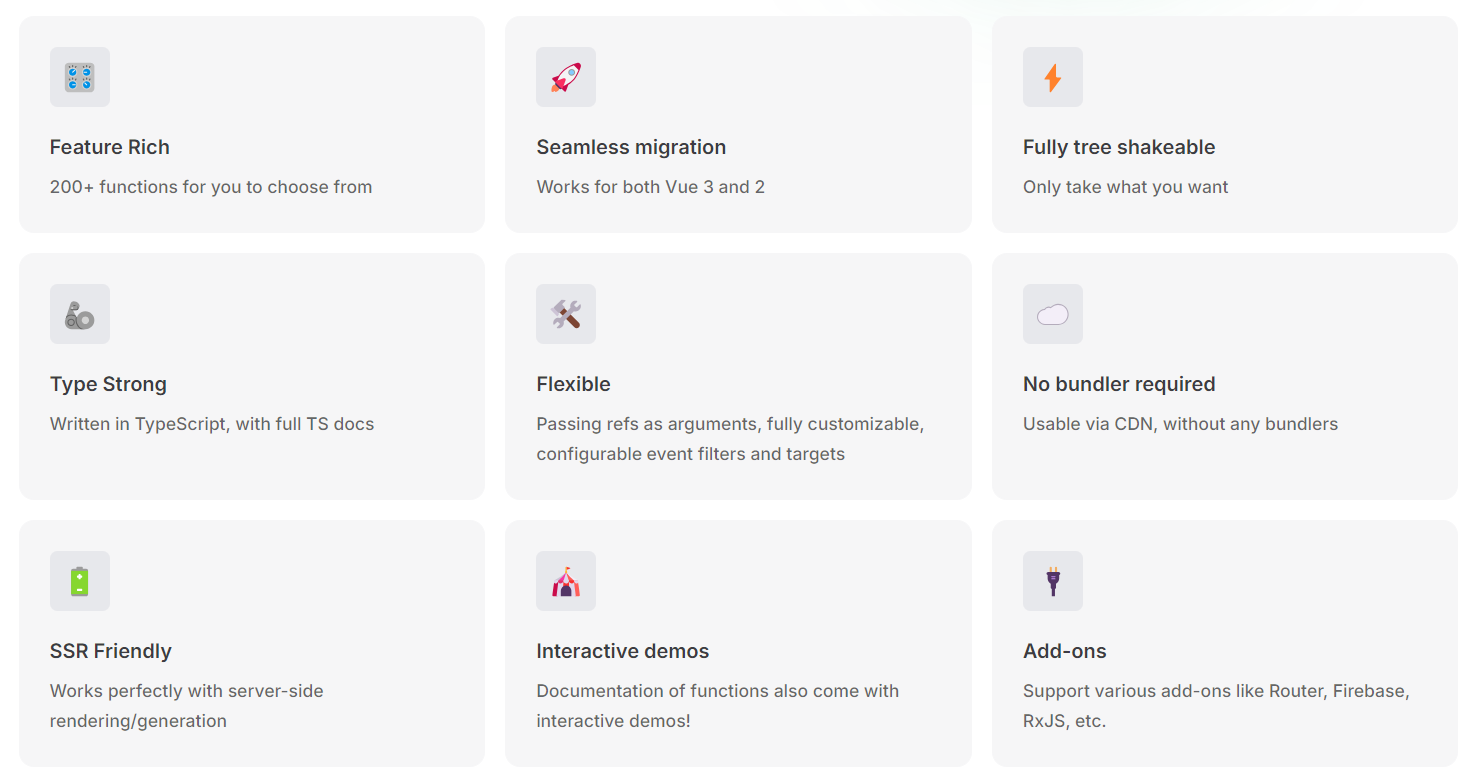Select the Feature Rich heading
The height and width of the screenshot is (784, 1474).
(110, 147)
